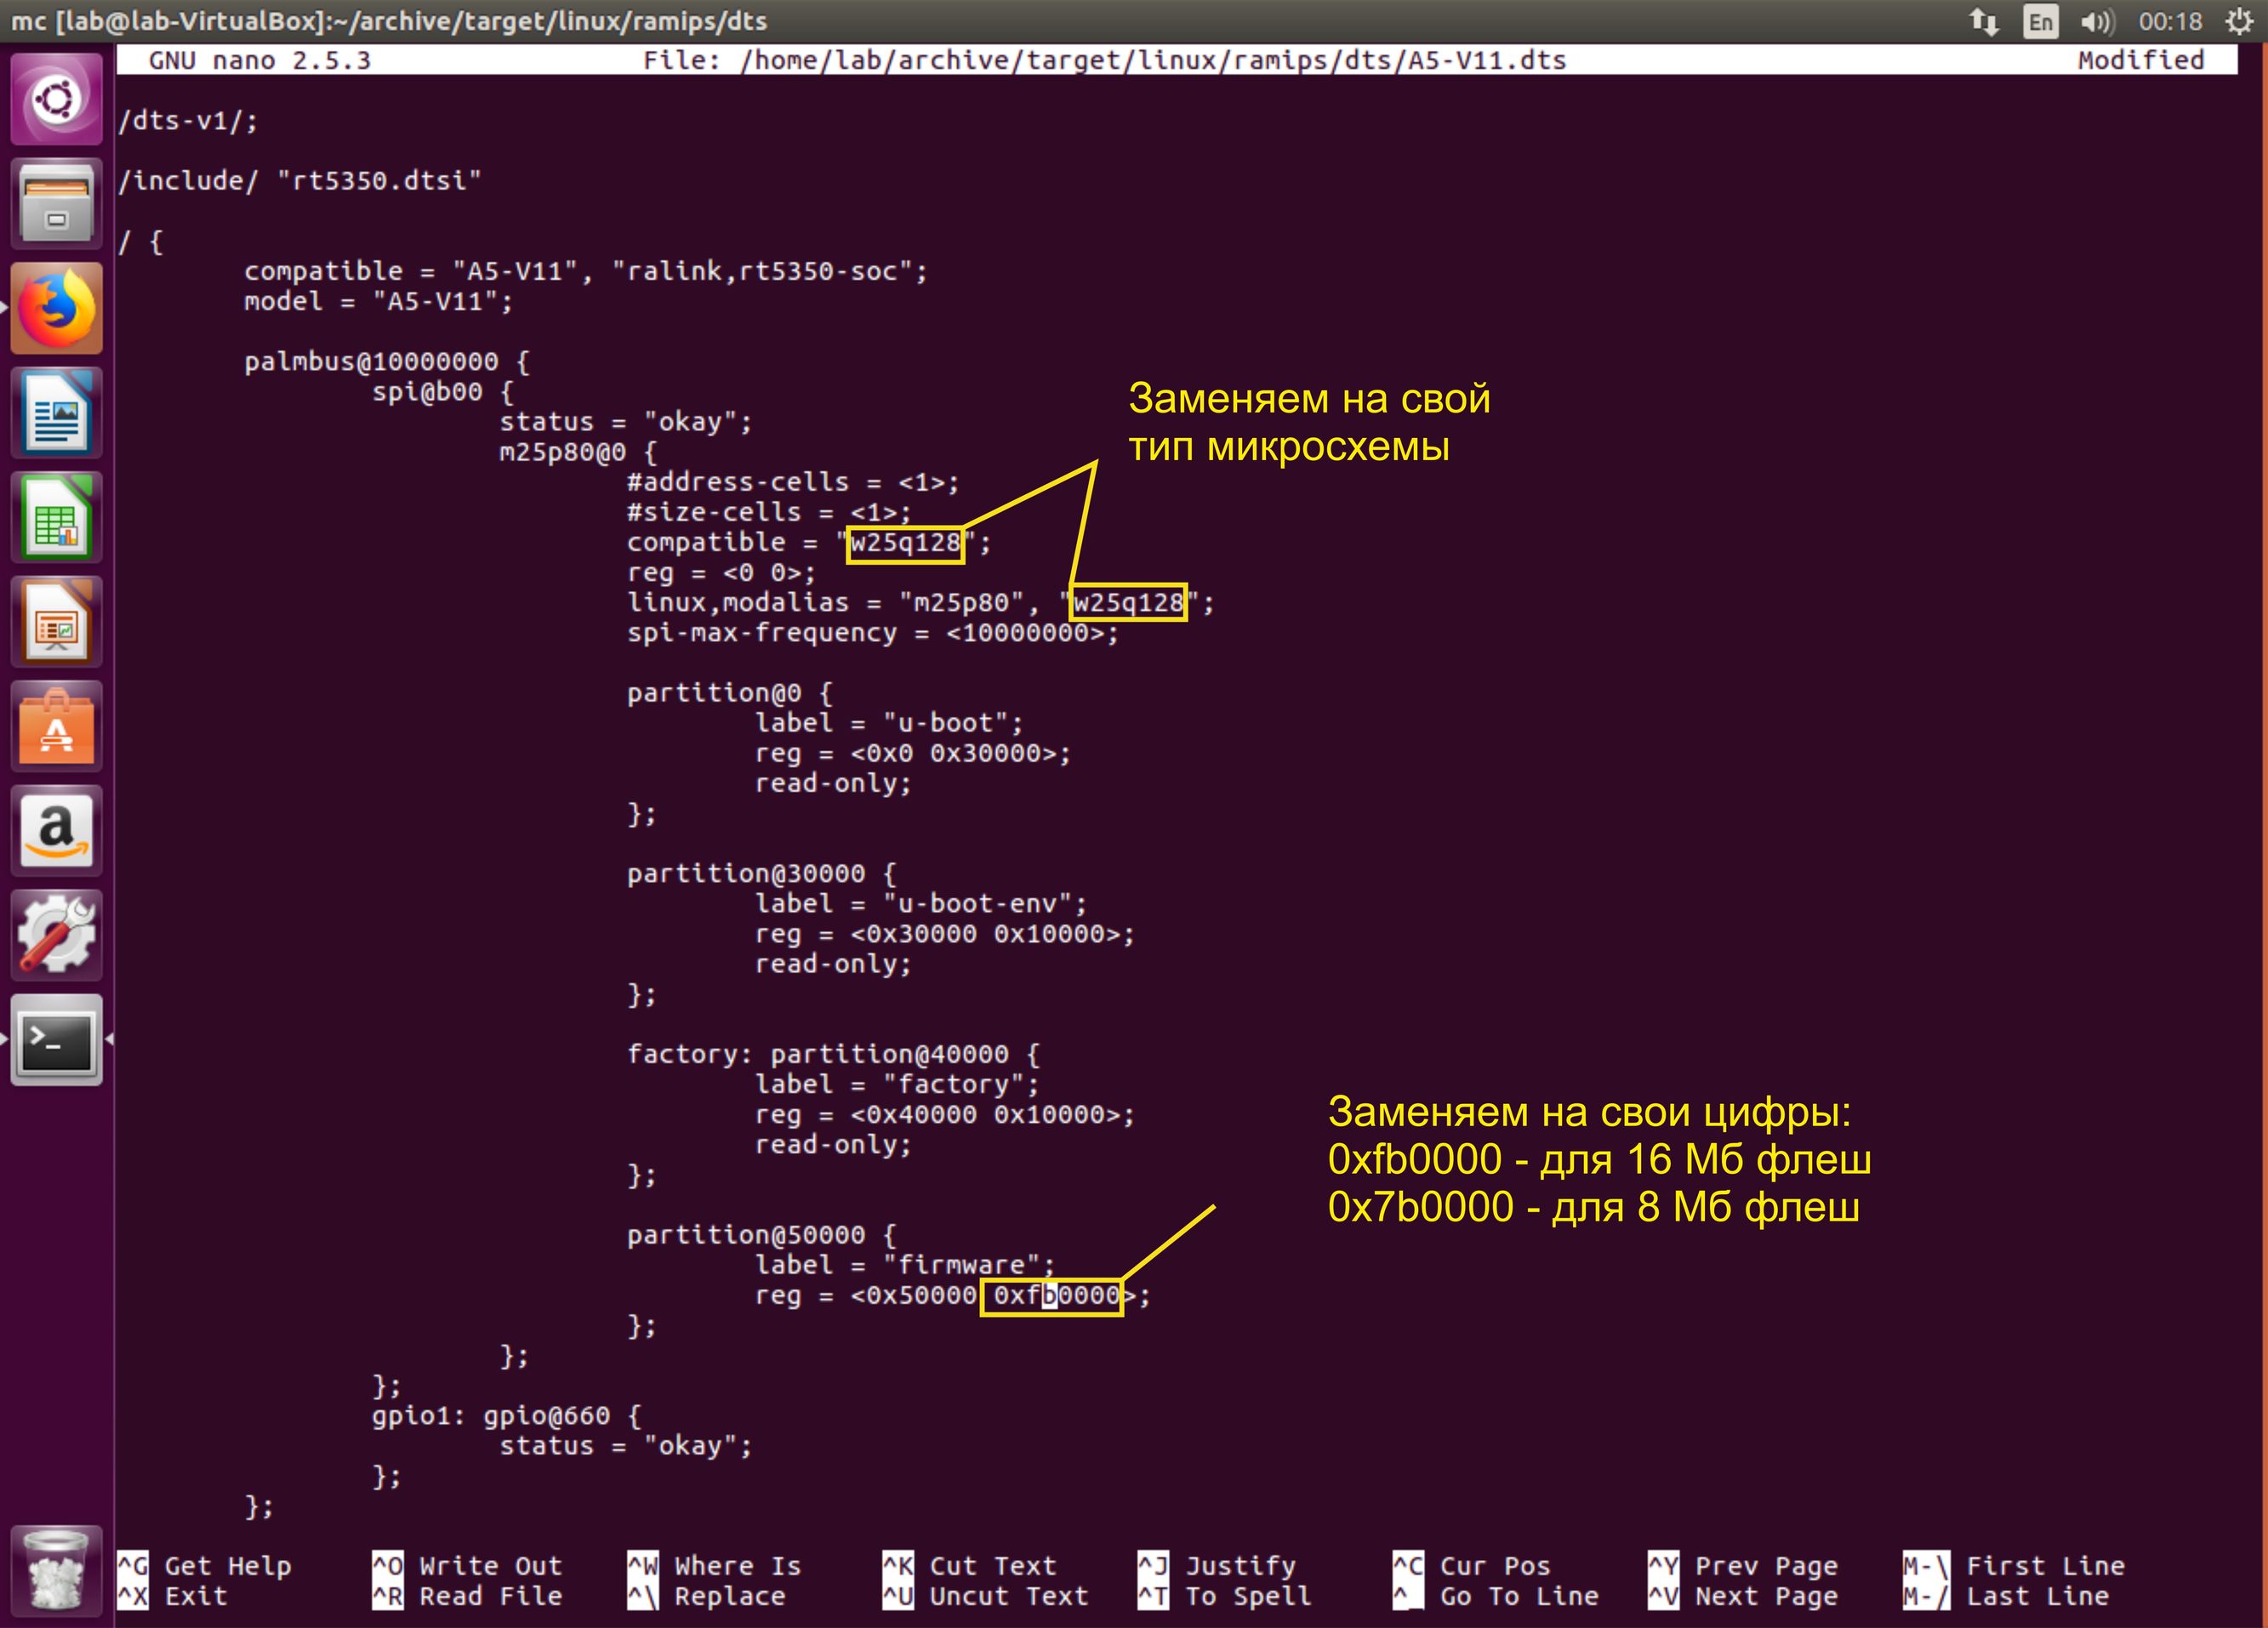Click the GNU nano 2.5.3 version text
Screen dimensions: 2268x1628
point(260,60)
